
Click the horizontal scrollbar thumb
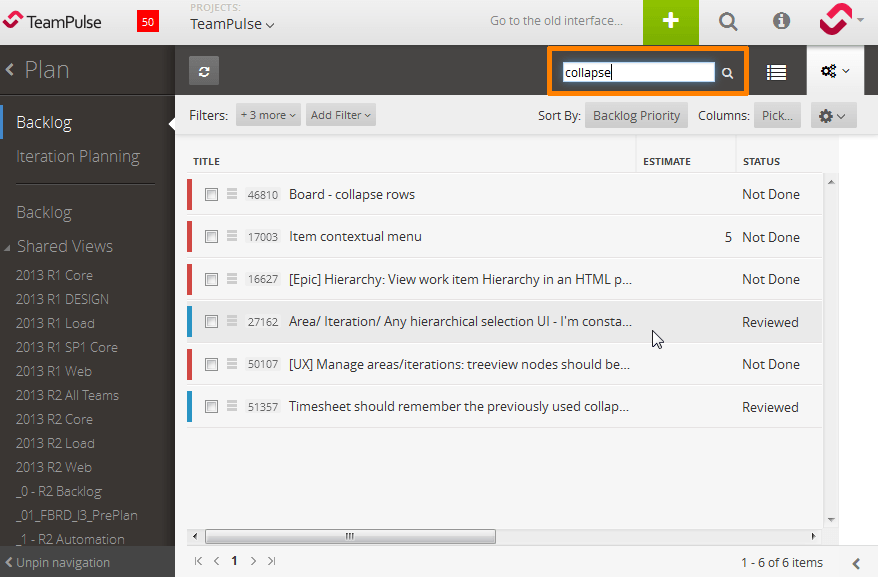(x=350, y=536)
